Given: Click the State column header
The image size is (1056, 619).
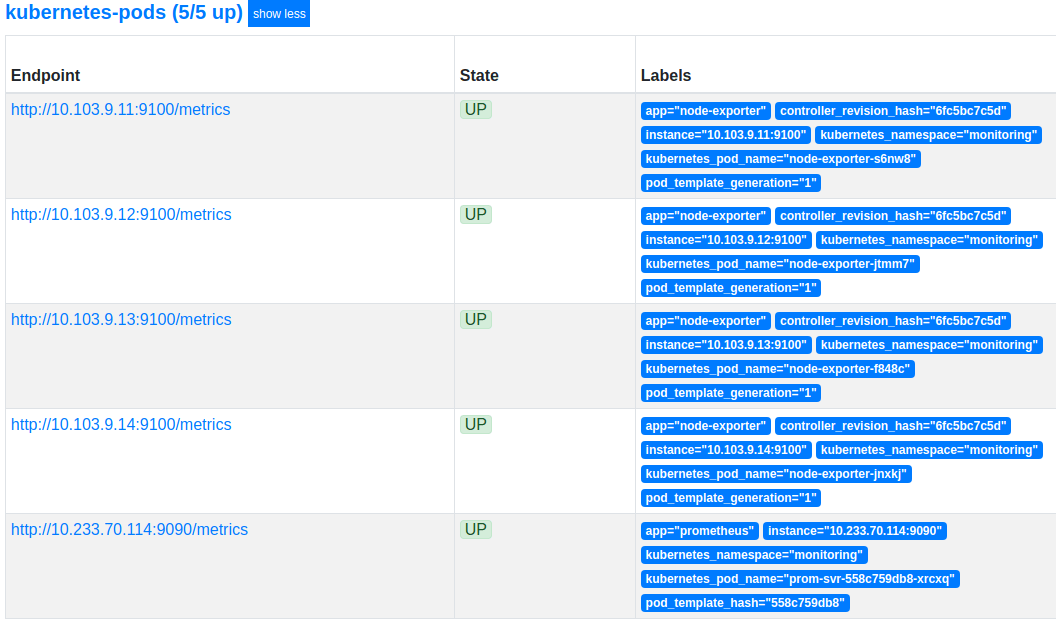Looking at the screenshot, I should [479, 75].
